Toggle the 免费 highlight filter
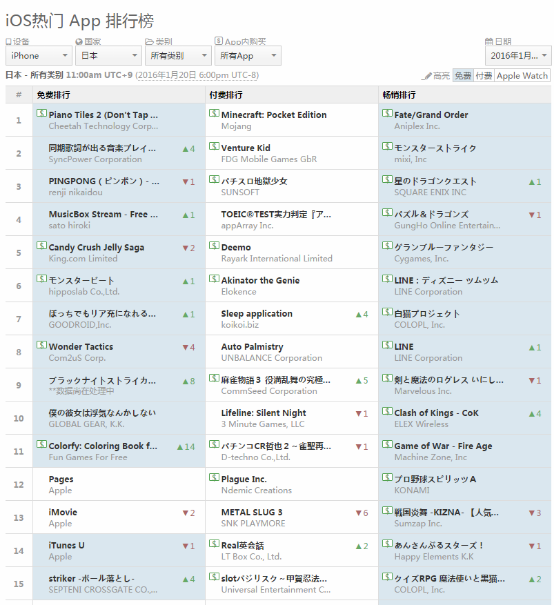 [x=463, y=76]
